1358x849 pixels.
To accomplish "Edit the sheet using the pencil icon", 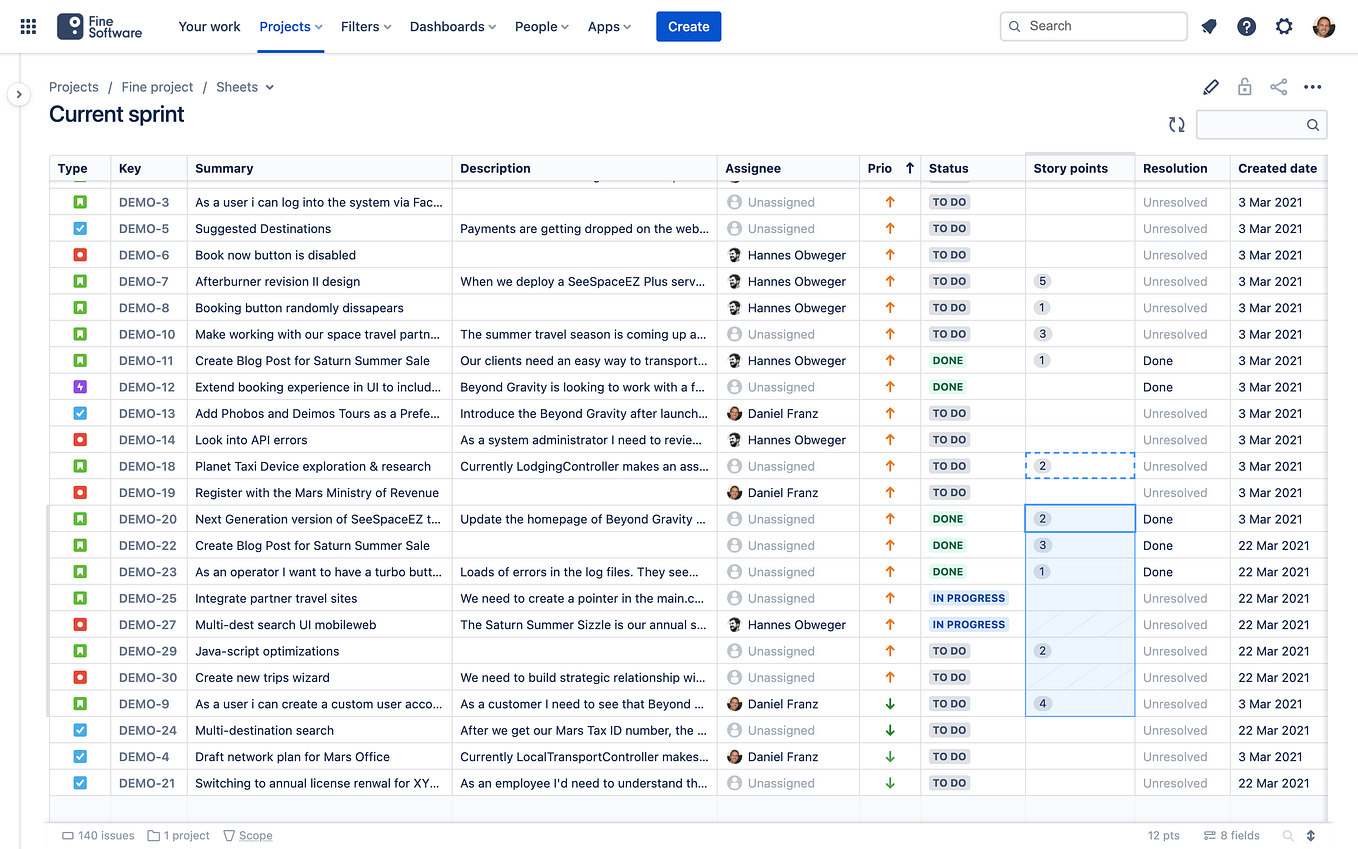I will pyautogui.click(x=1210, y=87).
